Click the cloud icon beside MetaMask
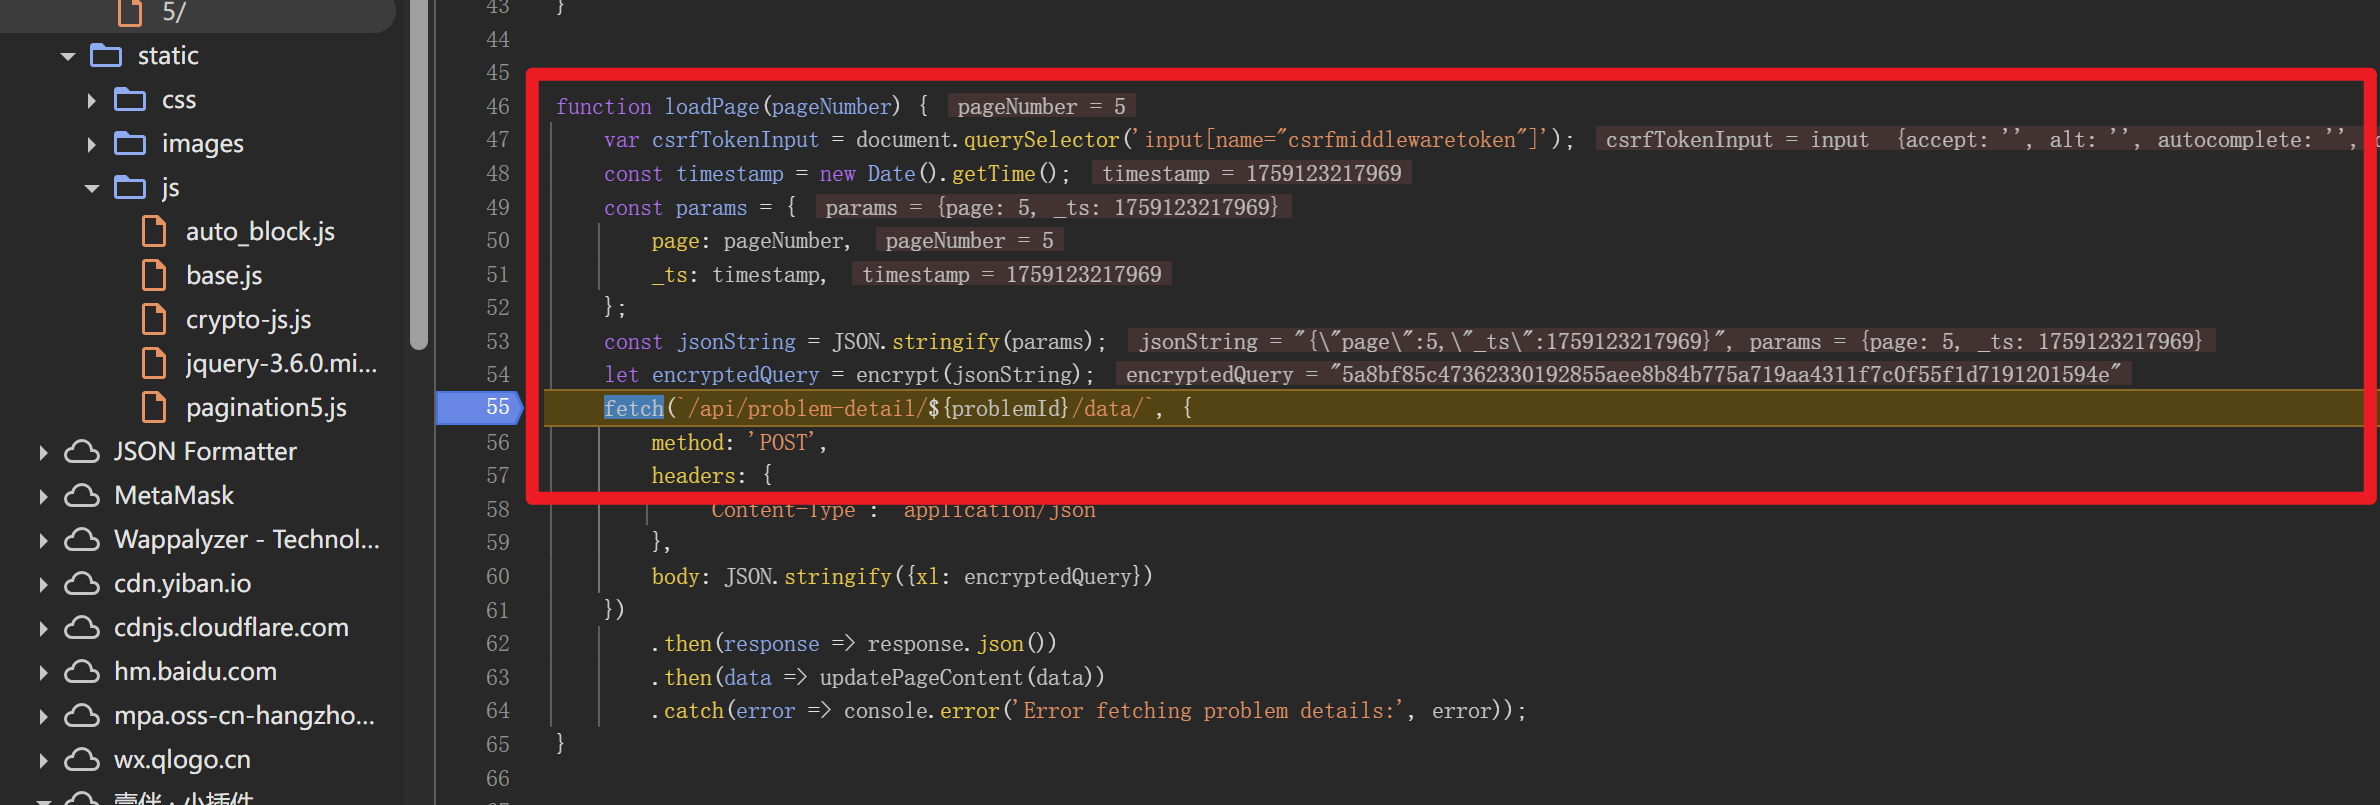The image size is (2380, 805). (x=82, y=496)
